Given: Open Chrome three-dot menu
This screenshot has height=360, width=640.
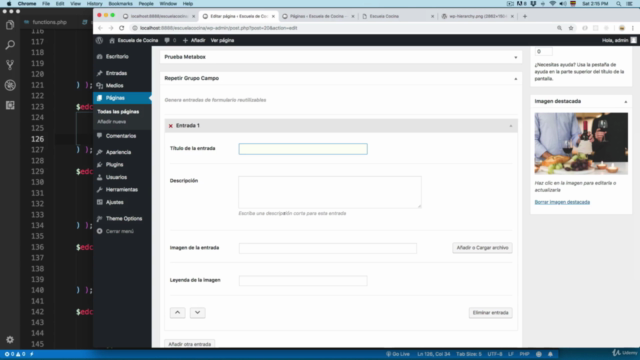Looking at the screenshot, I should point(633,28).
